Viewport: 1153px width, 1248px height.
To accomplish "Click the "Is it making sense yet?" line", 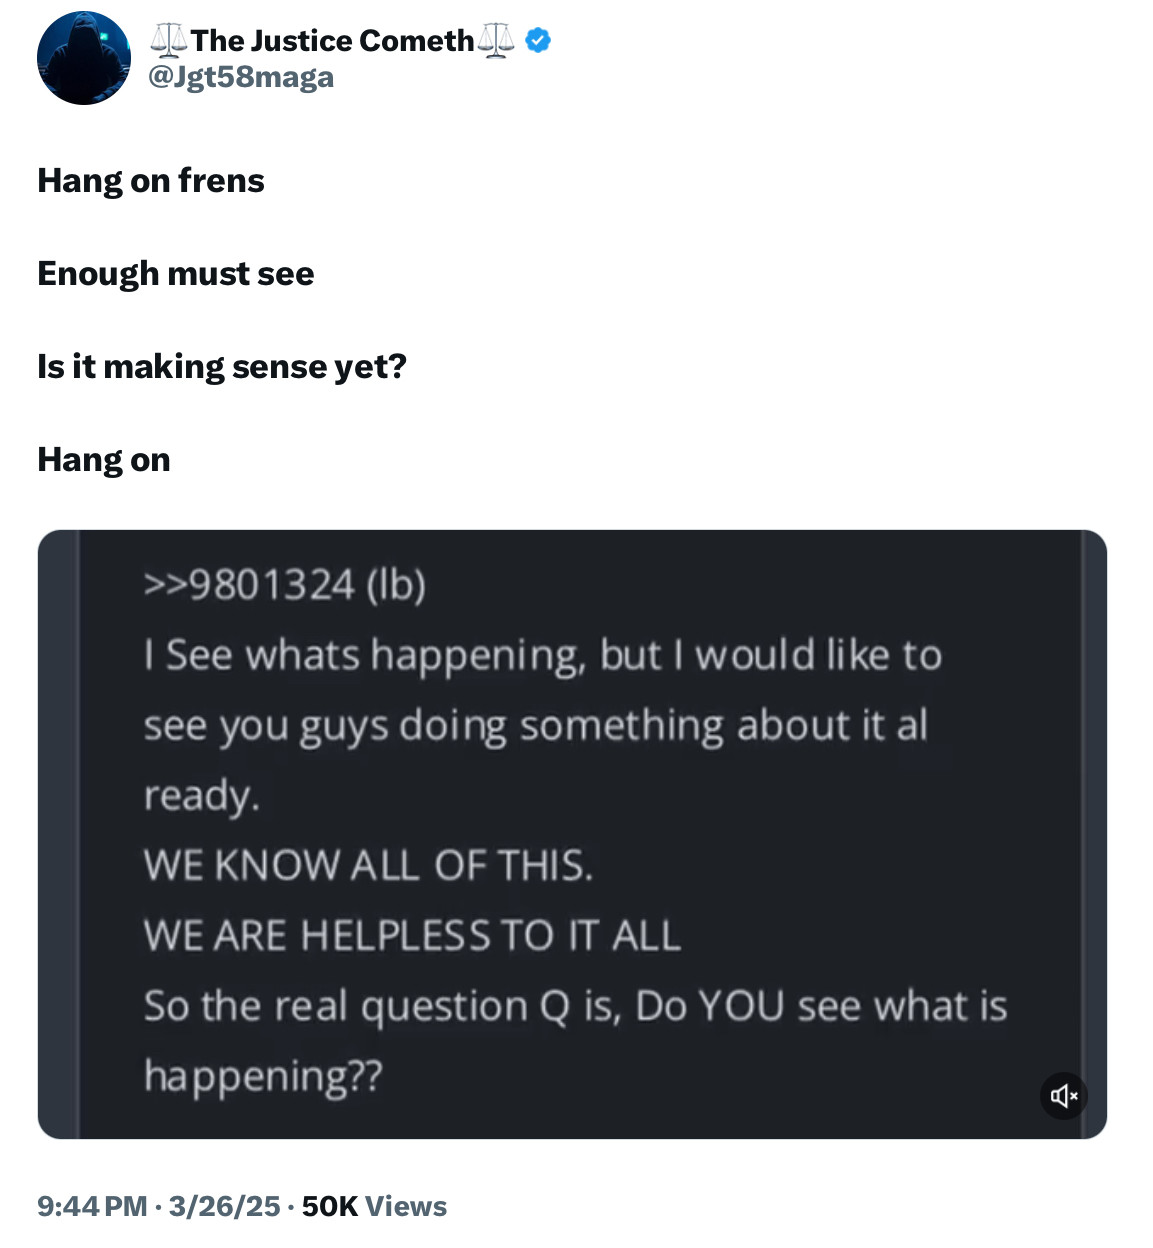I will click(222, 367).
